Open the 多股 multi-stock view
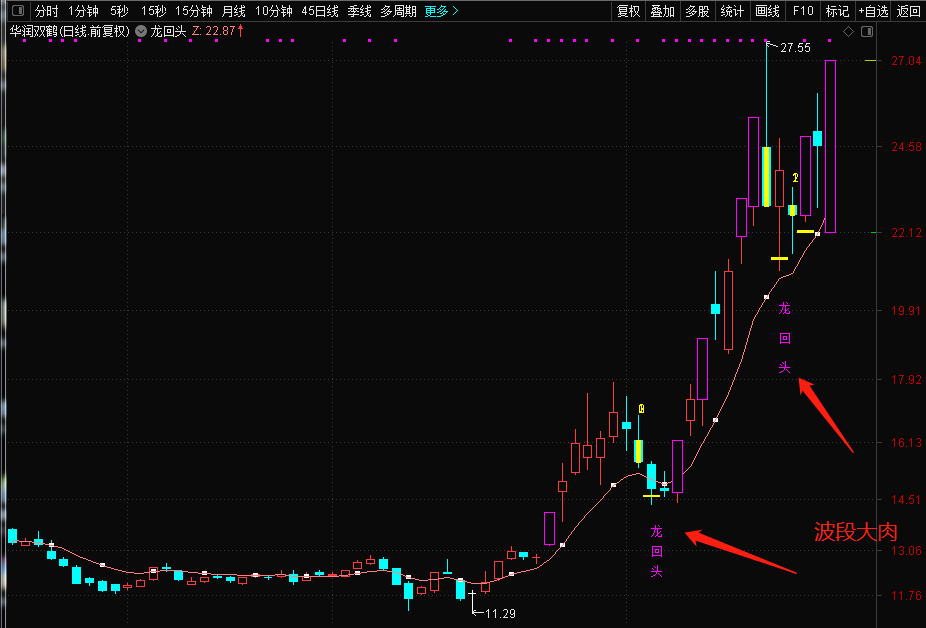 pos(697,11)
